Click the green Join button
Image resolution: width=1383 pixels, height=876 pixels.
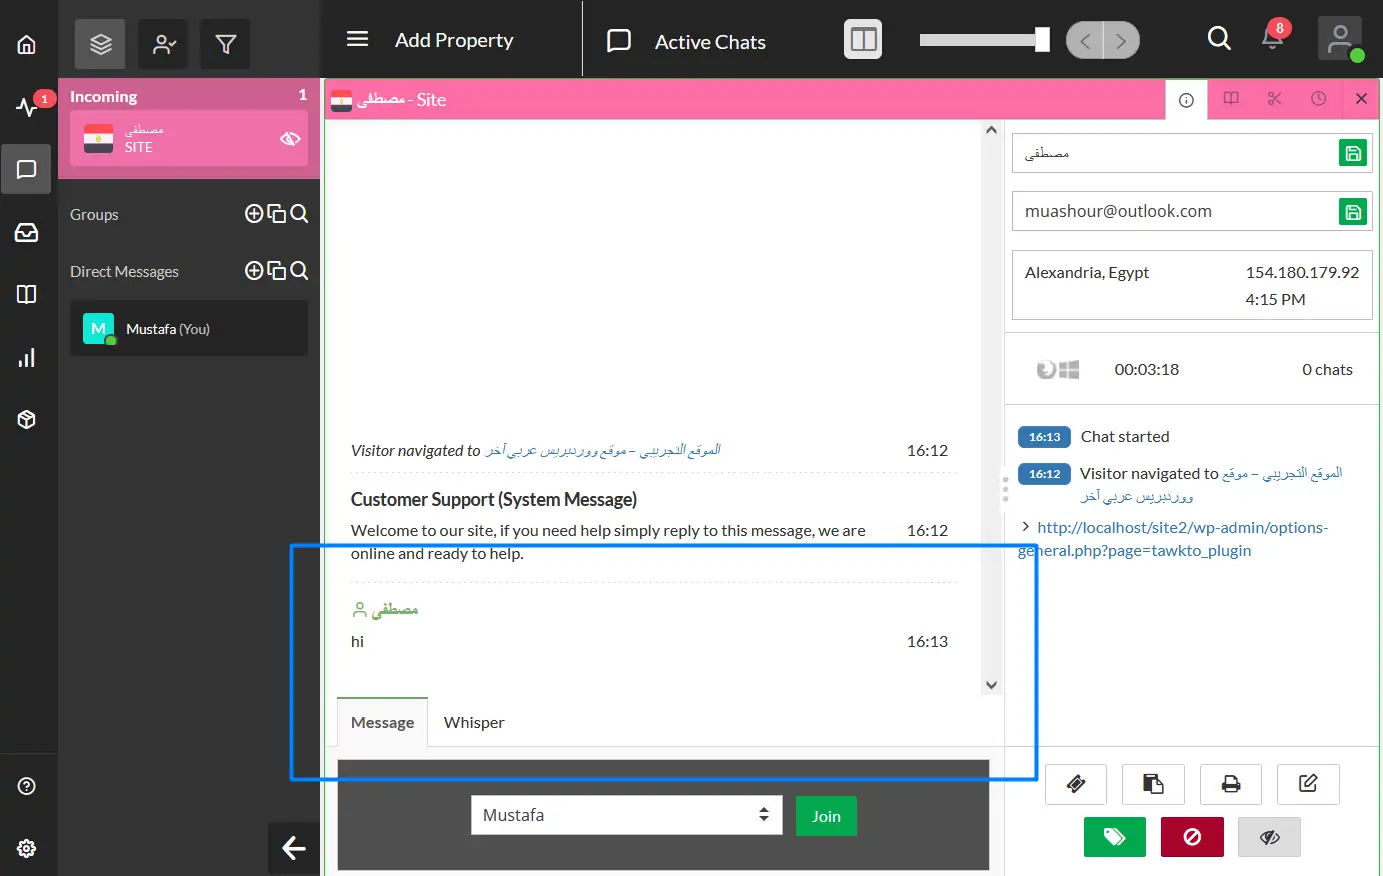point(826,816)
